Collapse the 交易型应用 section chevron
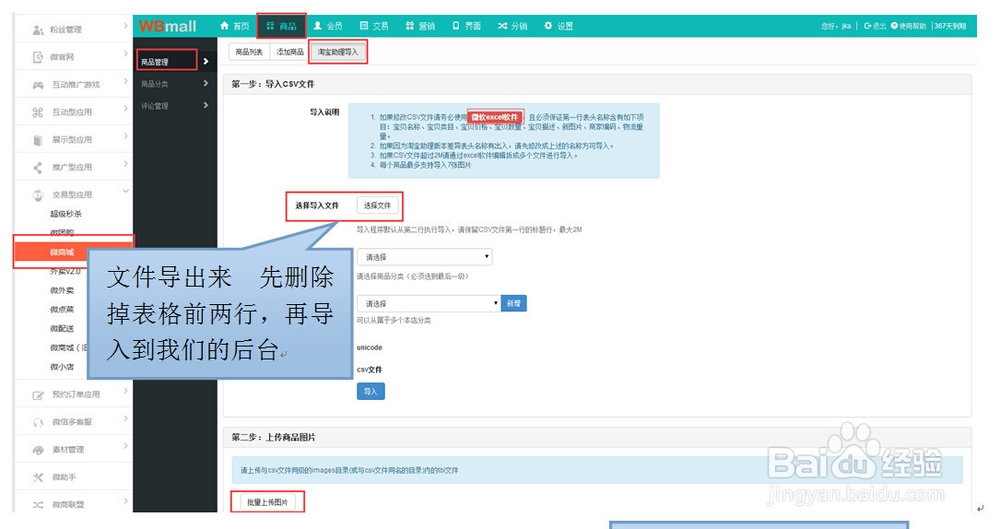This screenshot has width=1000, height=529. pyautogui.click(x=126, y=191)
